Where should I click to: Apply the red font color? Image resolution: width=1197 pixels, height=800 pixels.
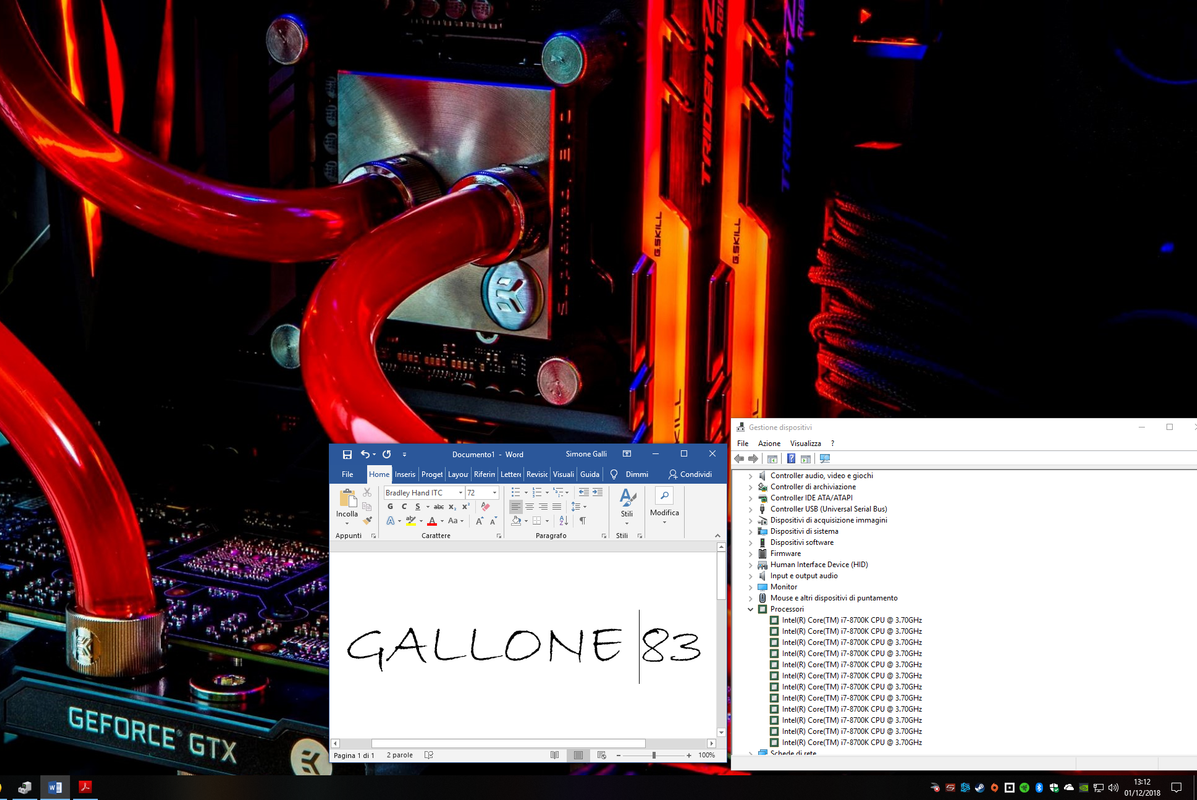[x=431, y=521]
